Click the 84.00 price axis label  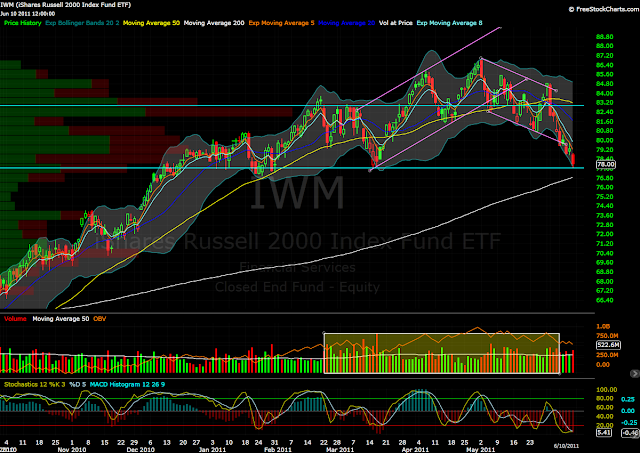604,93
